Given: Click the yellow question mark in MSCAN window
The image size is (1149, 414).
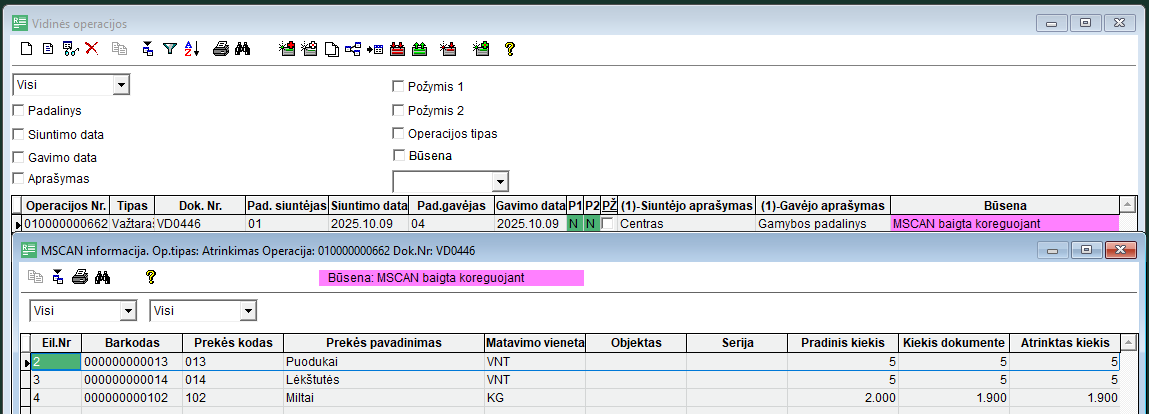Looking at the screenshot, I should tap(152, 277).
